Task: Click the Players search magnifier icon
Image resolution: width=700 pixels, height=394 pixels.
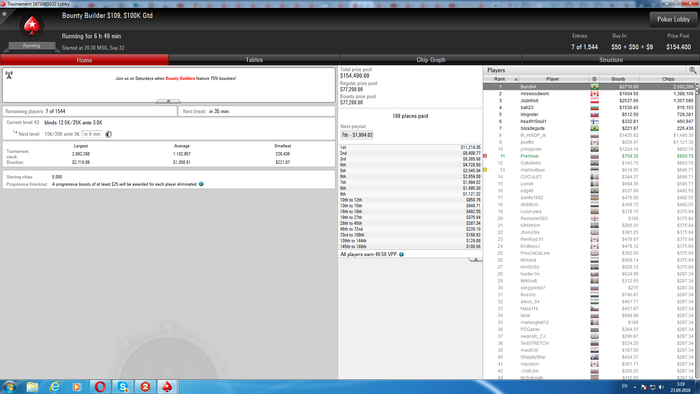Action: pyautogui.click(x=692, y=70)
